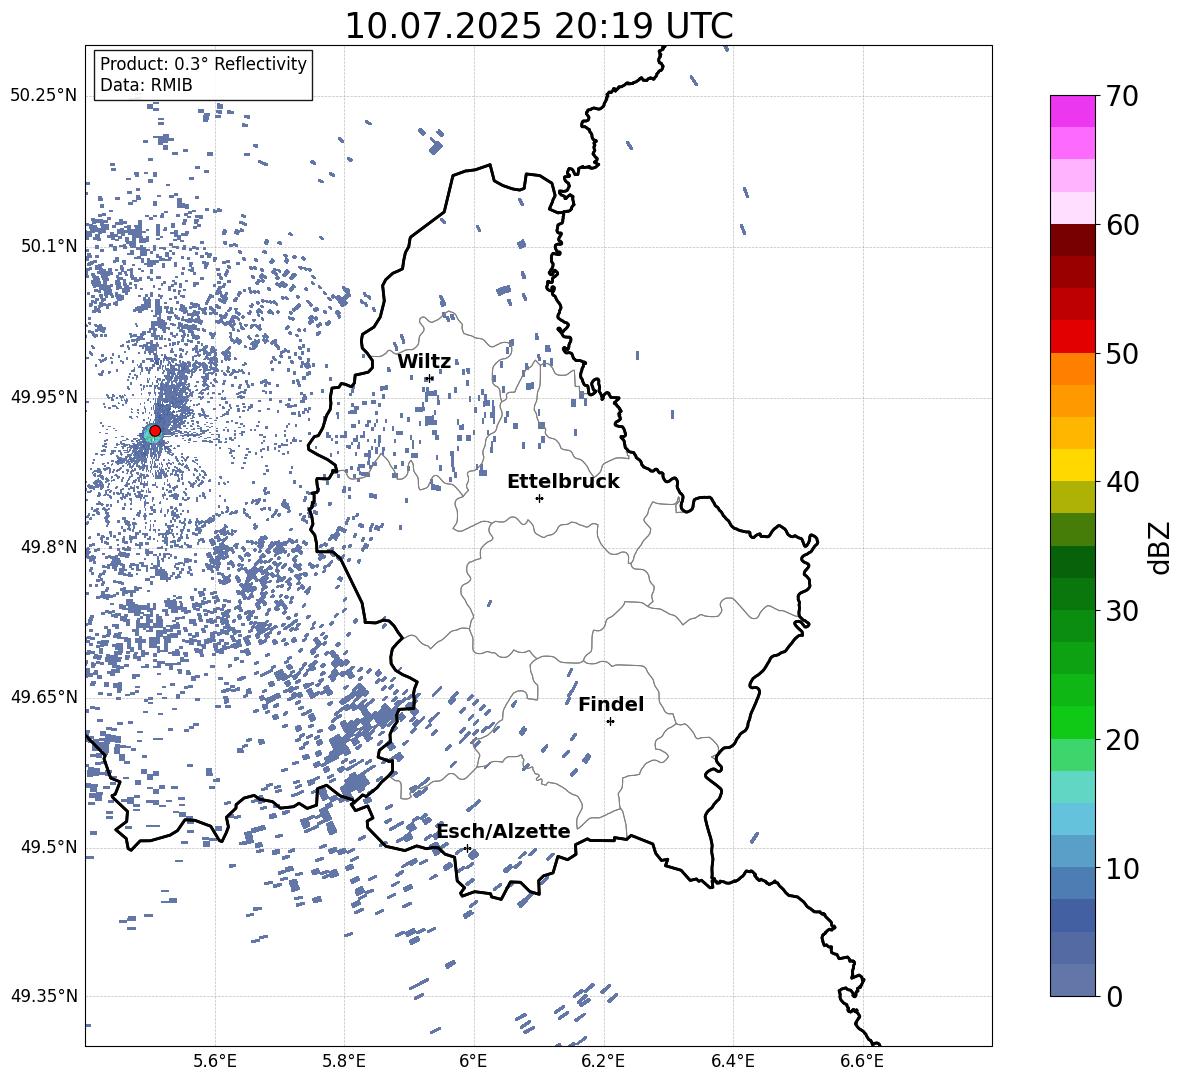
Task: Click the Data: RMIB text
Action: point(146,85)
